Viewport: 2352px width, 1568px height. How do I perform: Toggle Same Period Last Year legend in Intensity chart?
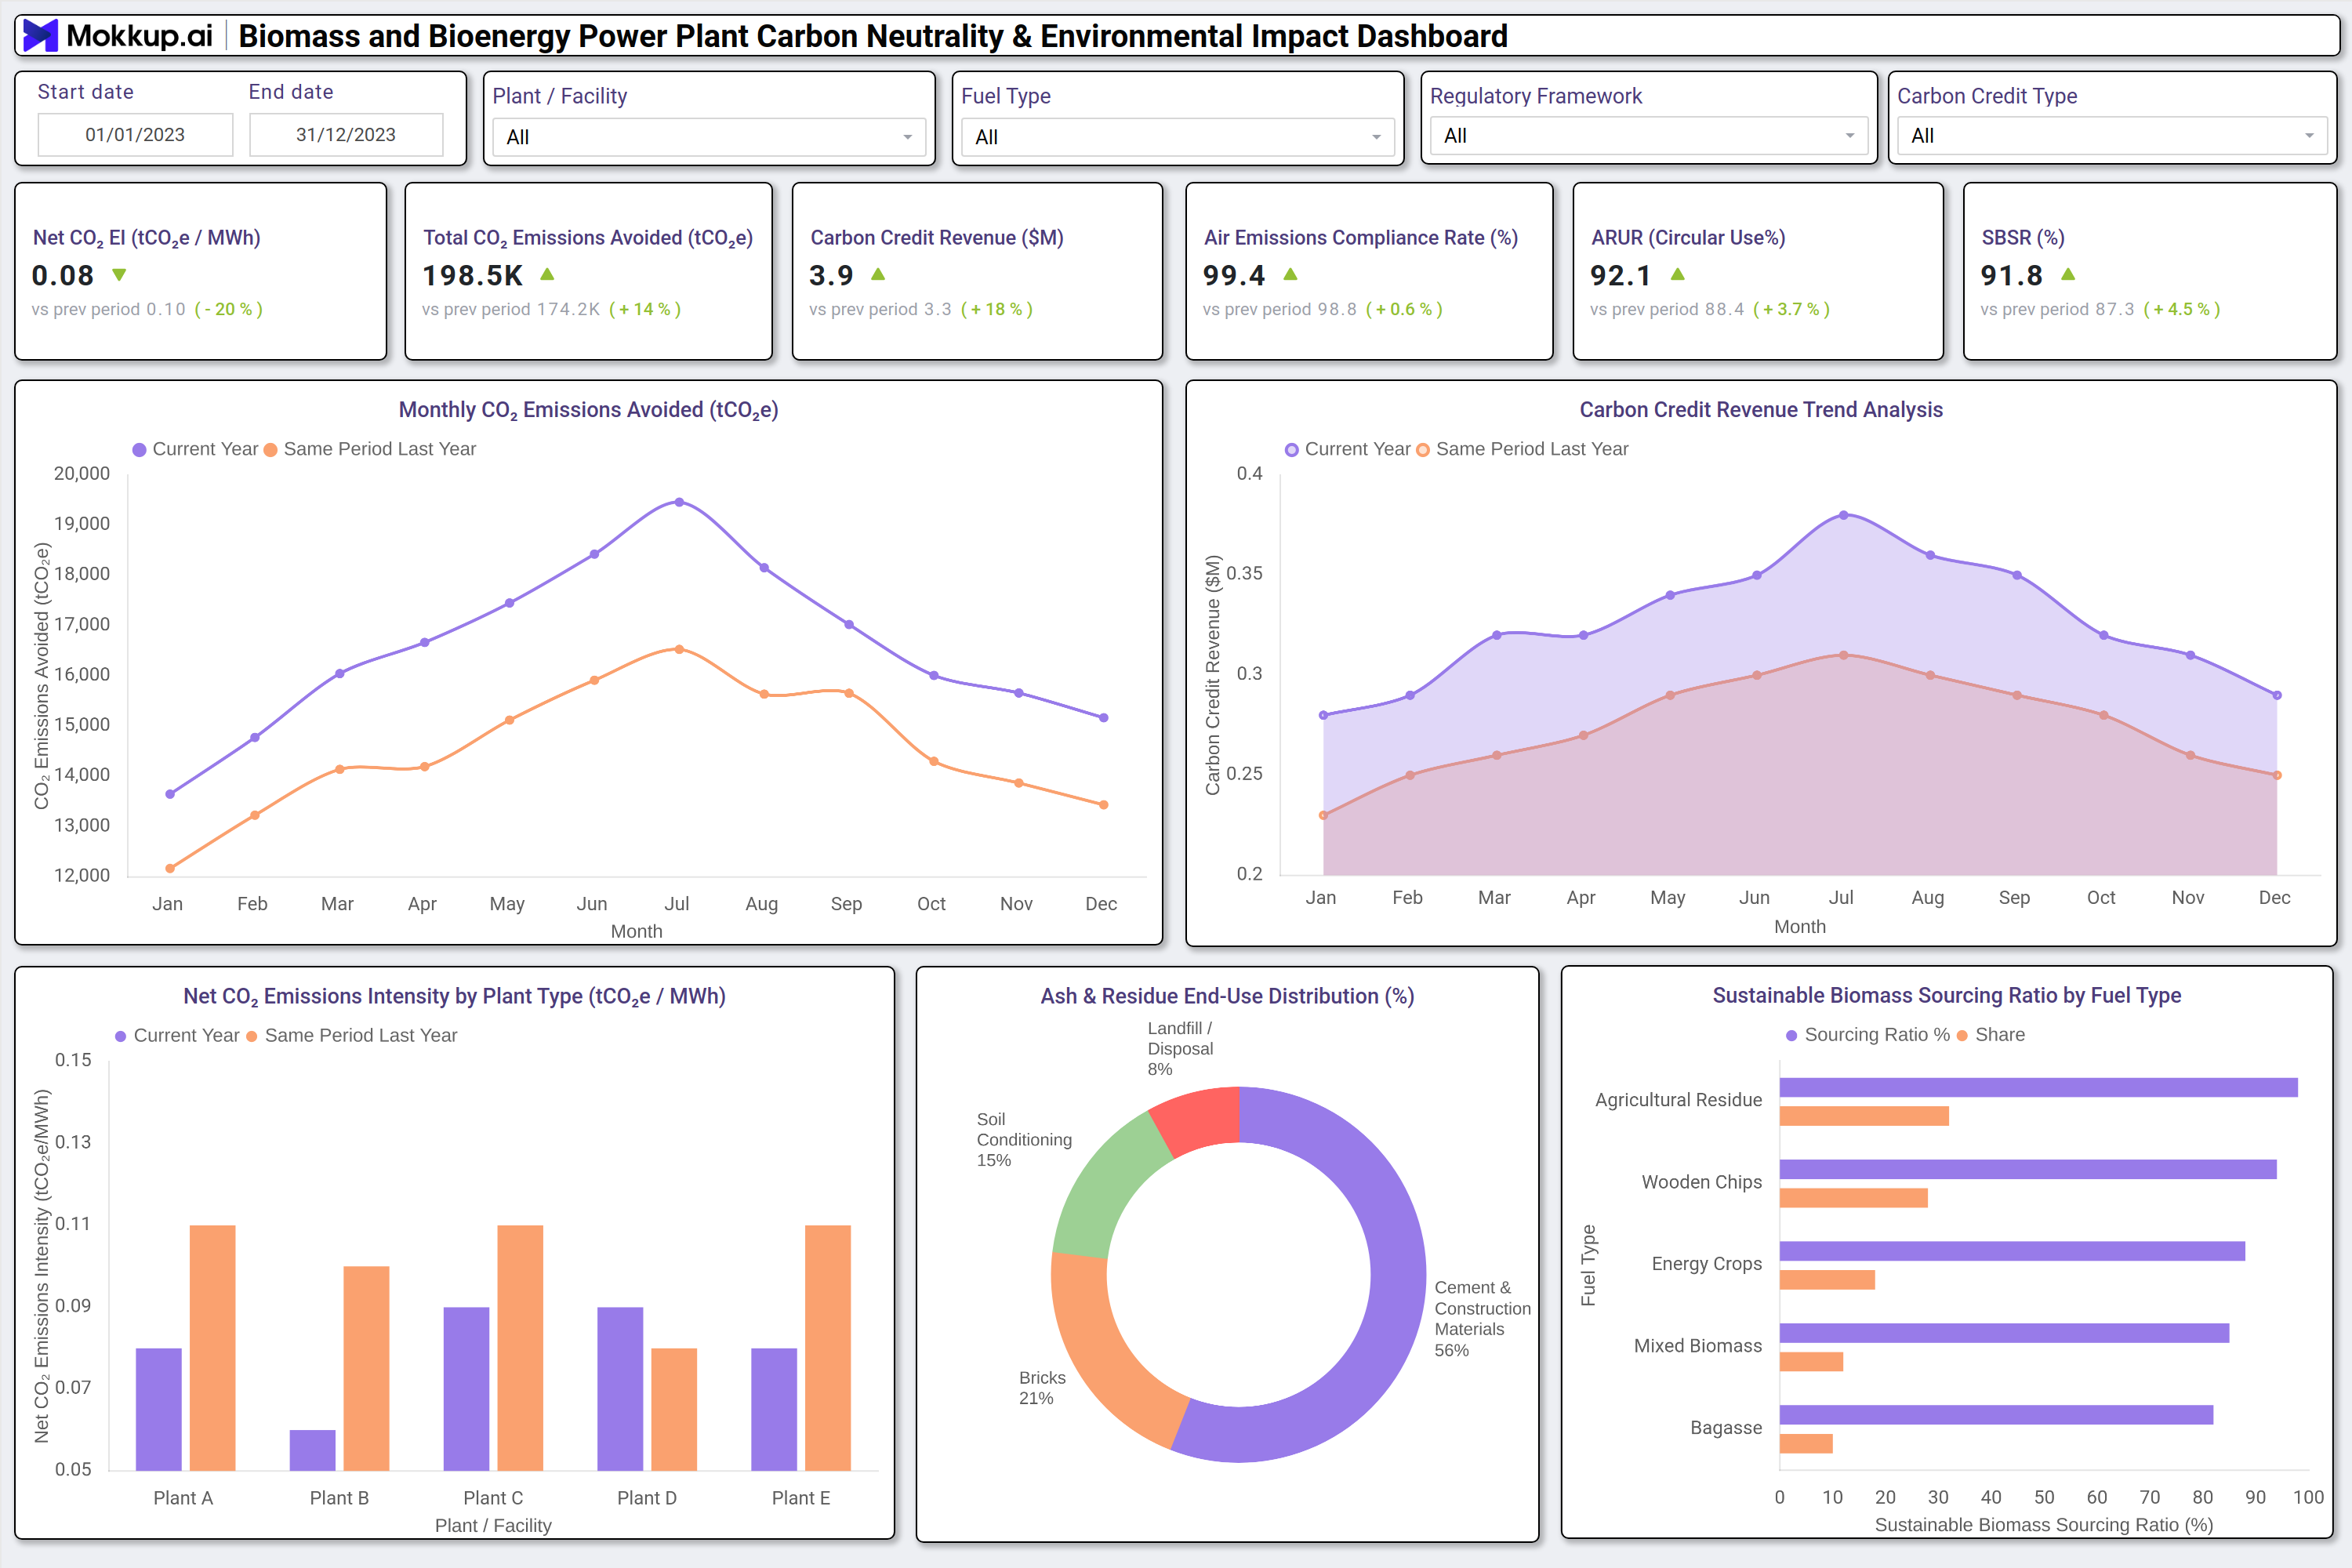351,1035
